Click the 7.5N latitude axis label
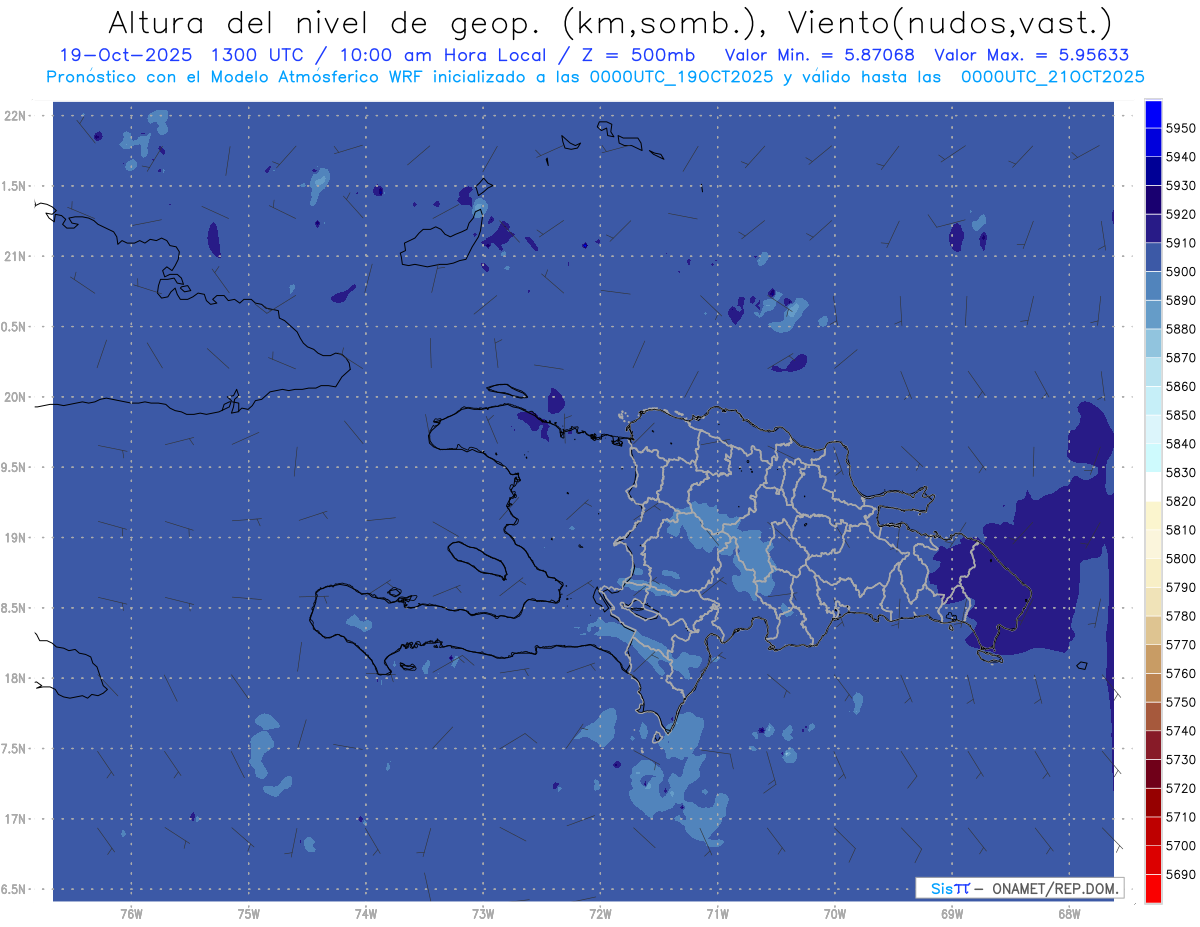The width and height of the screenshot is (1200, 927). pos(15,750)
